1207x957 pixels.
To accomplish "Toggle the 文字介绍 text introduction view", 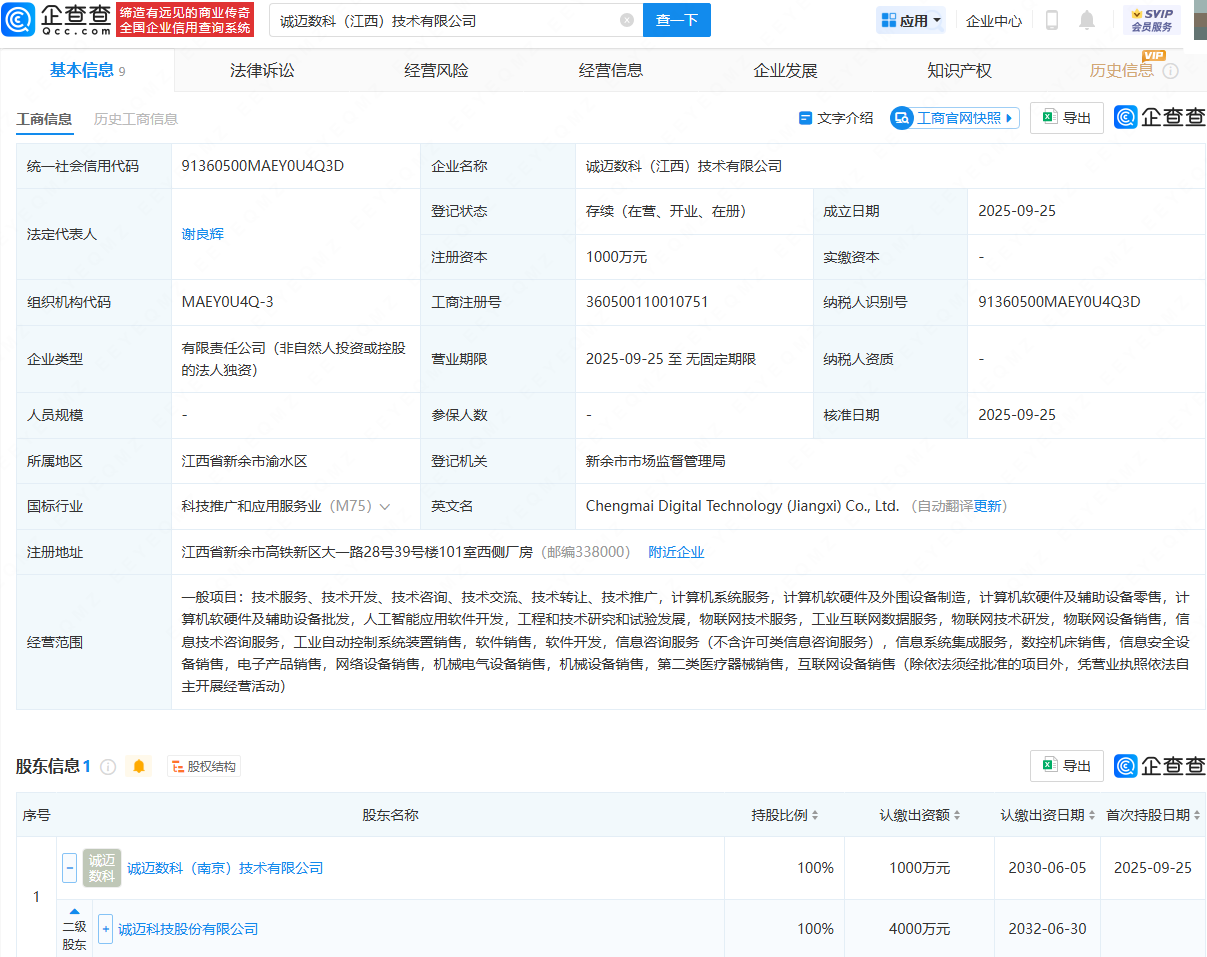I will (836, 118).
